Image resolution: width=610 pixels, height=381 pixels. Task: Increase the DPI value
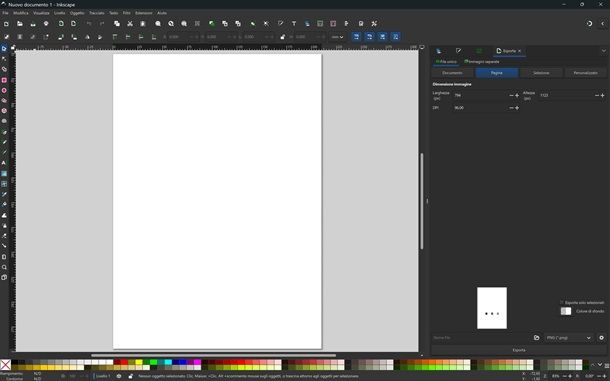(517, 108)
